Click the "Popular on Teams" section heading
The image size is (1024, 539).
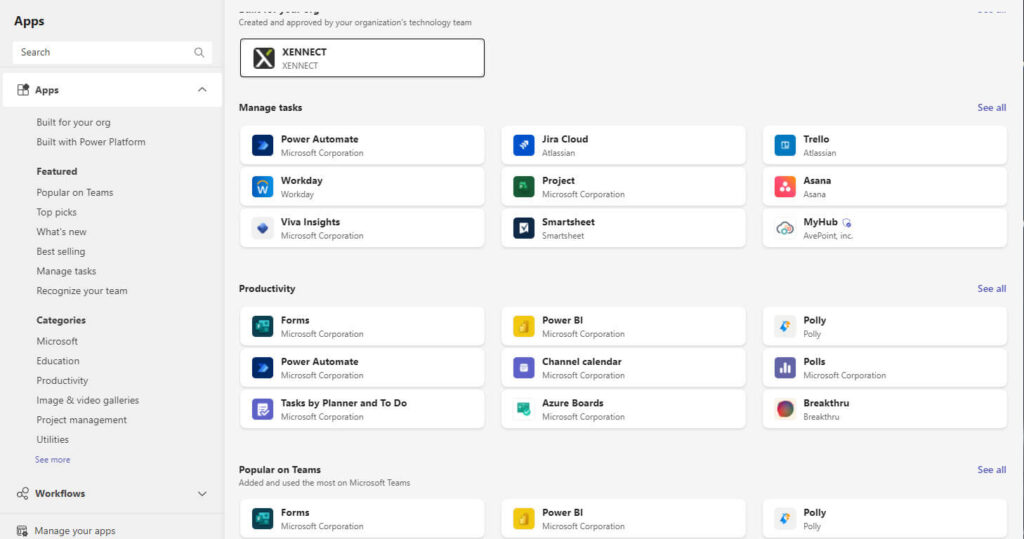pyautogui.click(x=280, y=470)
